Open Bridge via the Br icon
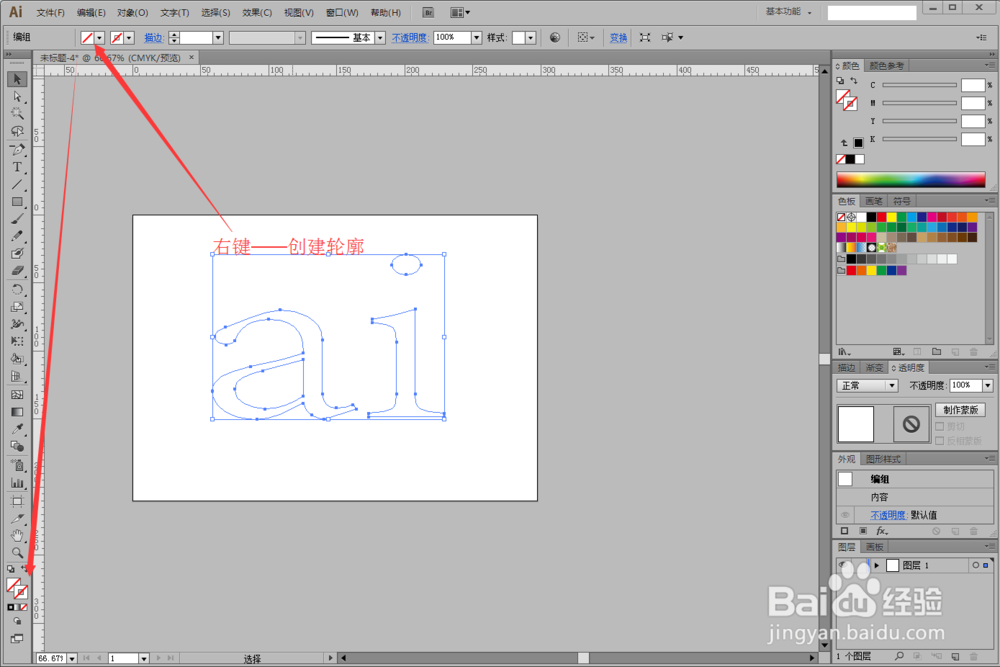Image resolution: width=1000 pixels, height=667 pixels. click(429, 12)
